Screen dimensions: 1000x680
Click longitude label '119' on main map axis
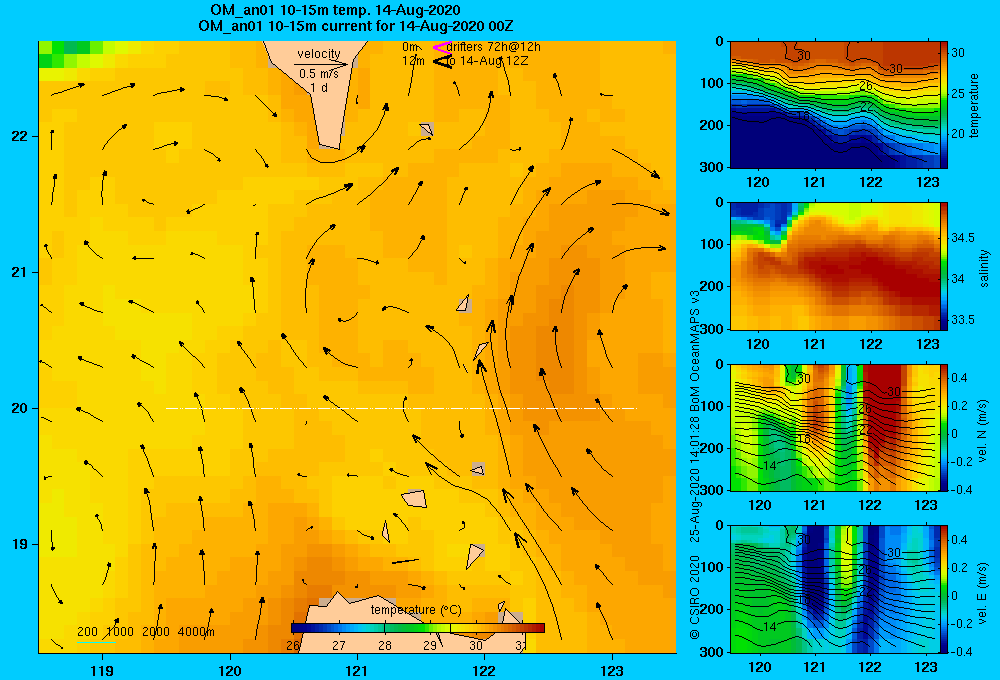[x=103, y=671]
